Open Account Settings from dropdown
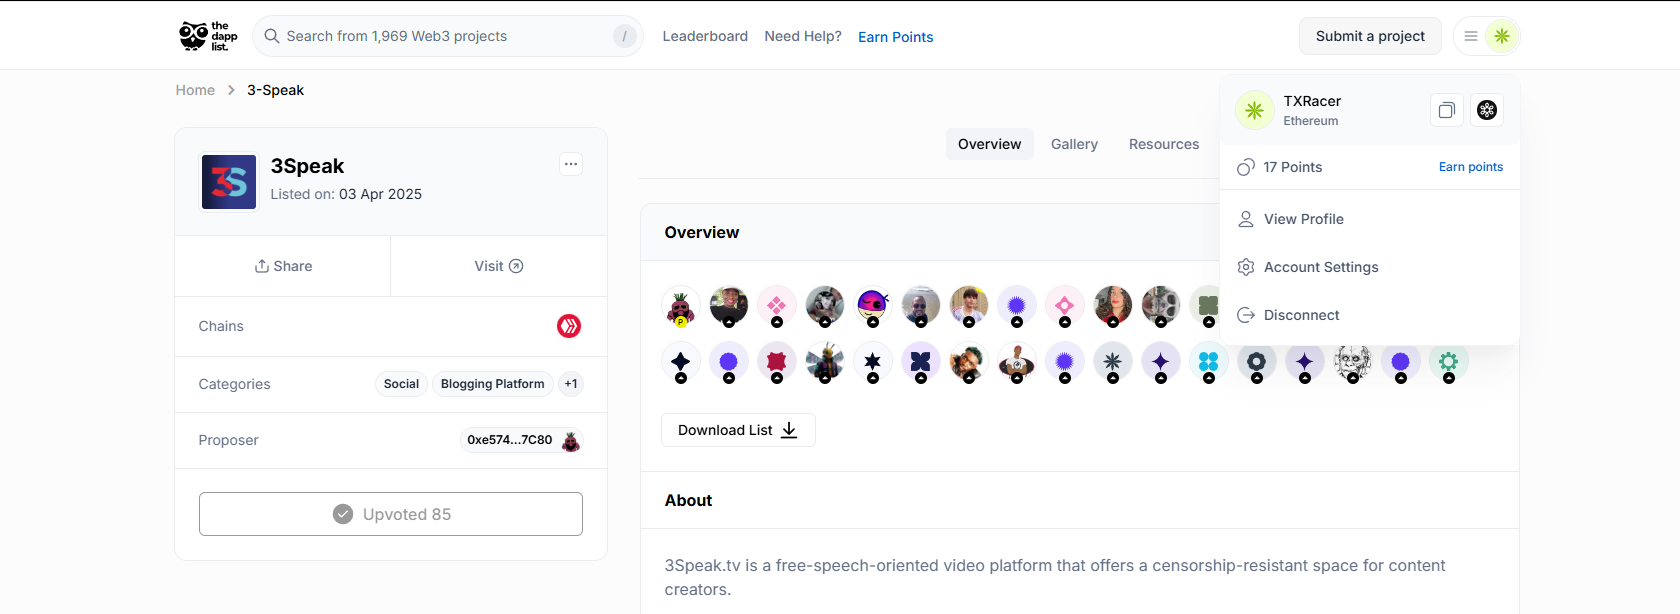1680x614 pixels. [x=1320, y=267]
